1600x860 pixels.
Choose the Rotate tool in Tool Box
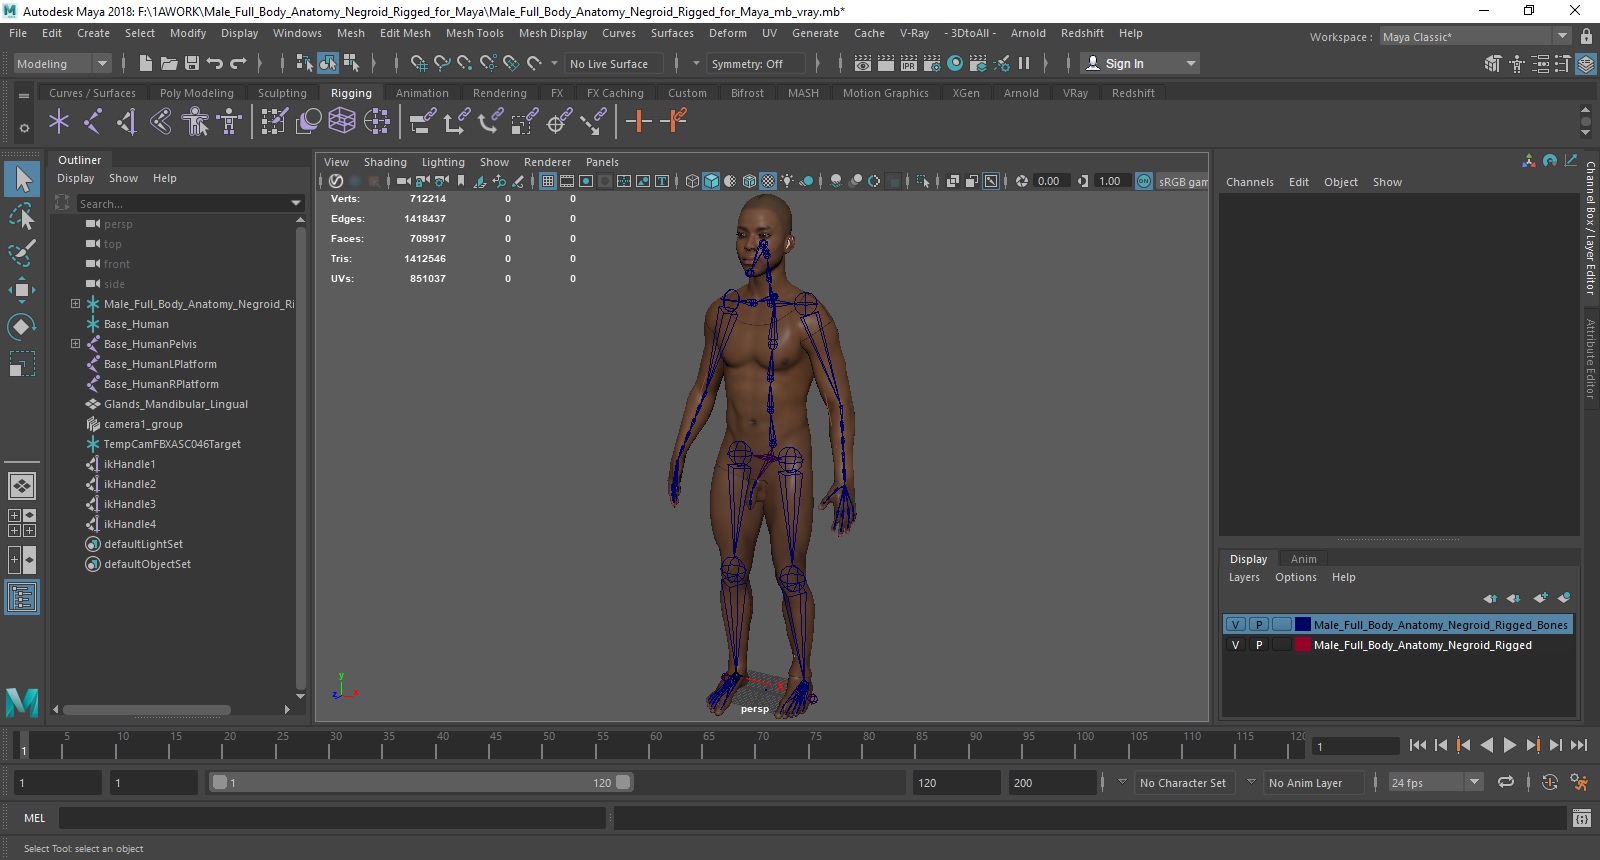click(x=22, y=327)
